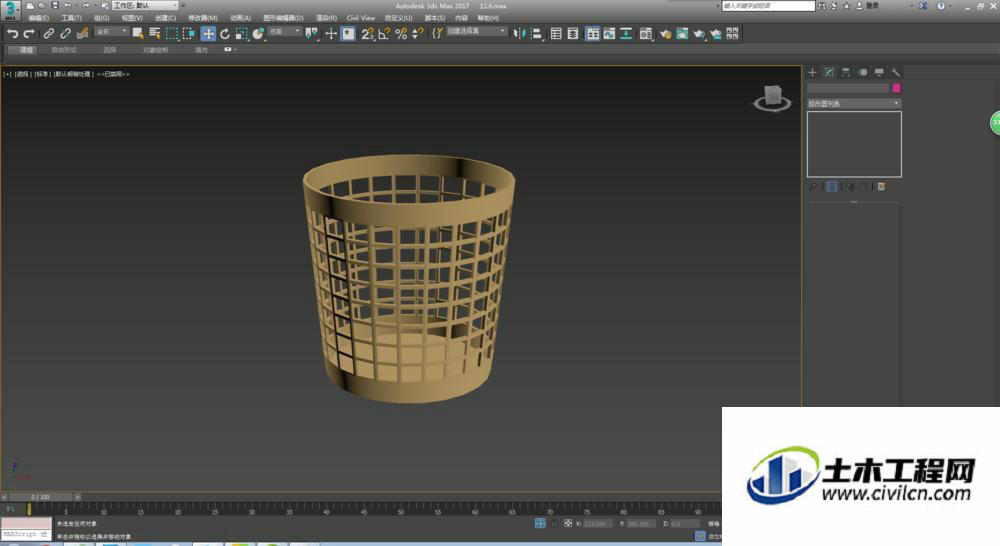Click the Render in the Cloud icon
Image resolution: width=1000 pixels, height=546 pixels.
pos(716,34)
